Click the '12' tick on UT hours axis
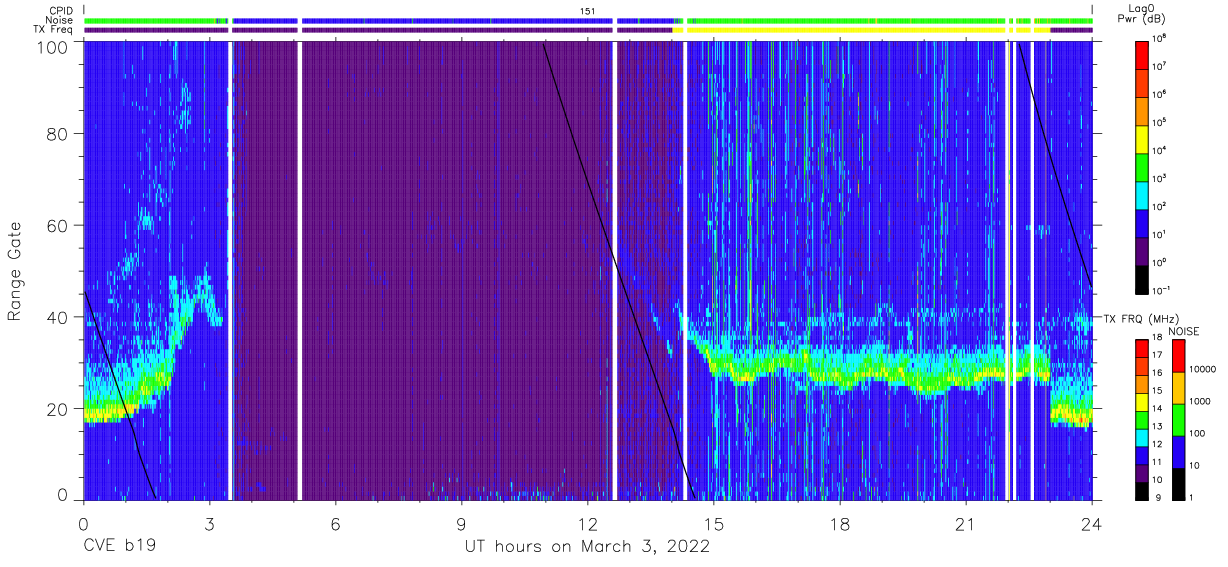The image size is (1228, 567). coord(588,523)
